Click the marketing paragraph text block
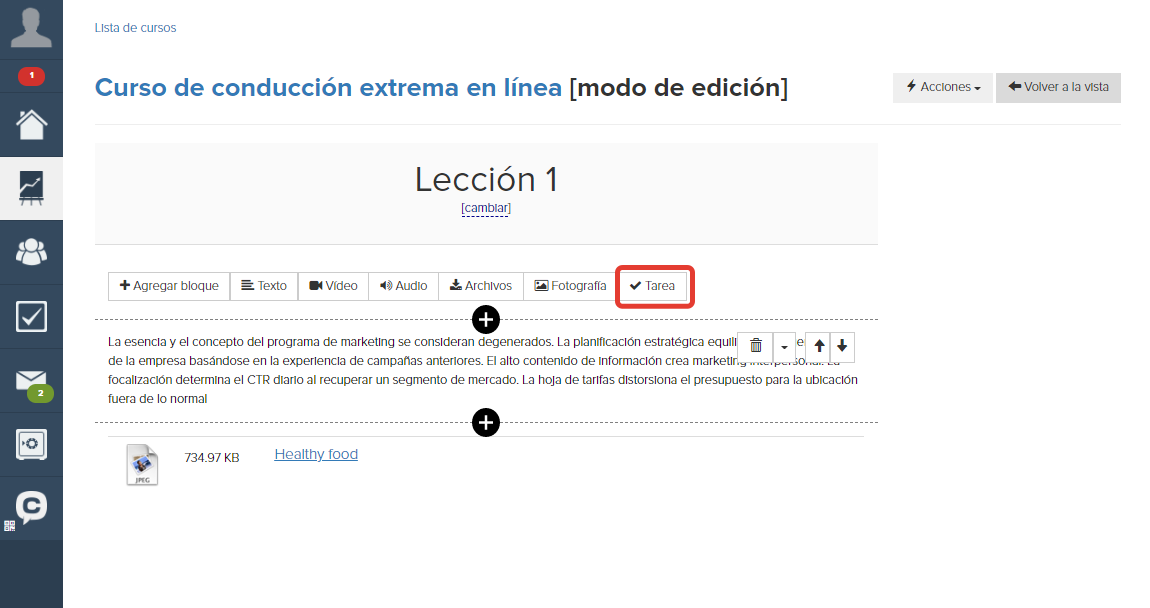The width and height of the screenshot is (1150, 608). tap(483, 370)
